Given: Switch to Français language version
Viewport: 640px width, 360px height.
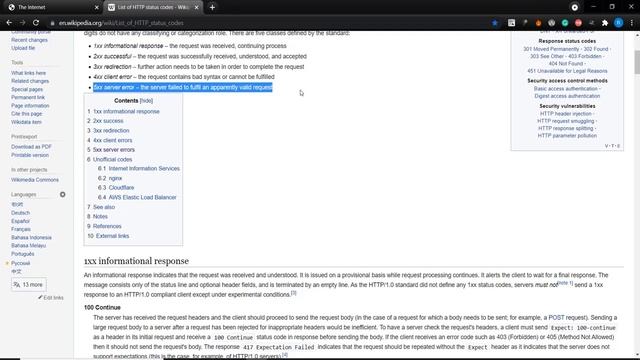Looking at the screenshot, I should click(21, 229).
